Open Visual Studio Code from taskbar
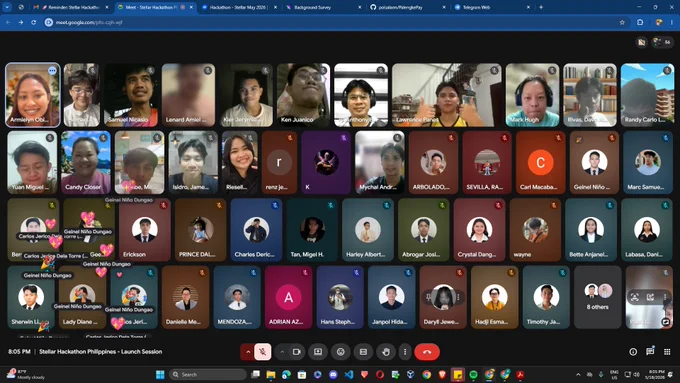This screenshot has width=680, height=383. [x=349, y=374]
